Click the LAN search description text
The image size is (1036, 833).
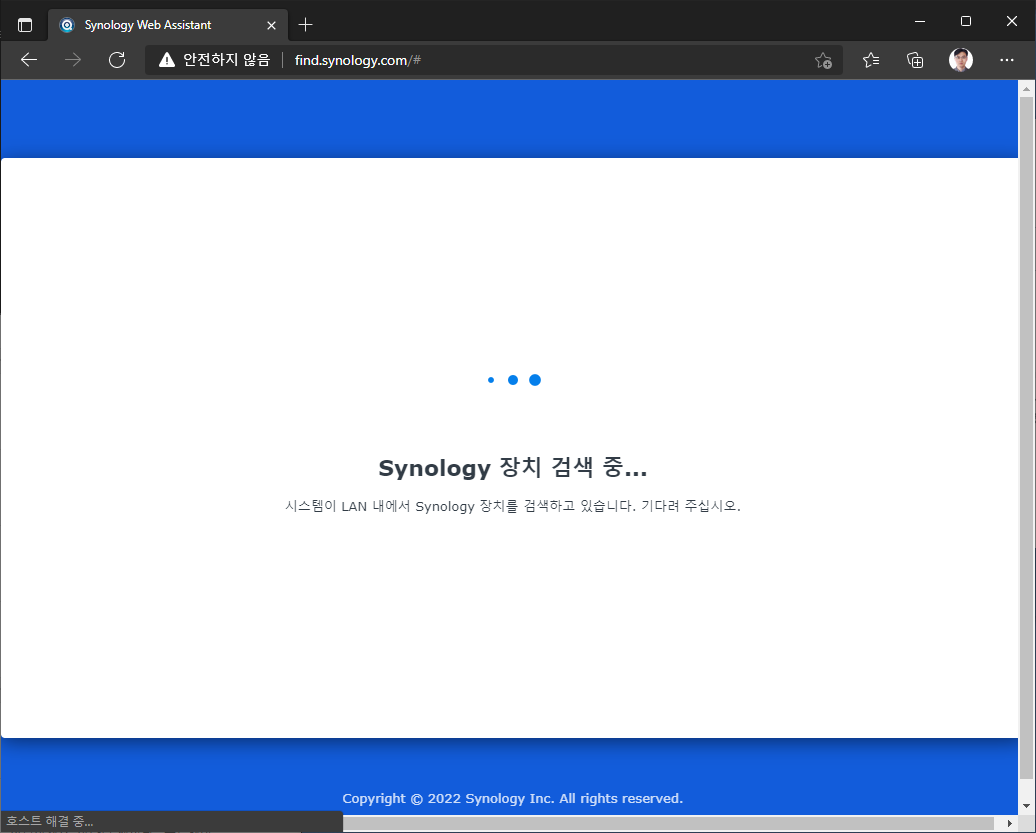tap(513, 506)
